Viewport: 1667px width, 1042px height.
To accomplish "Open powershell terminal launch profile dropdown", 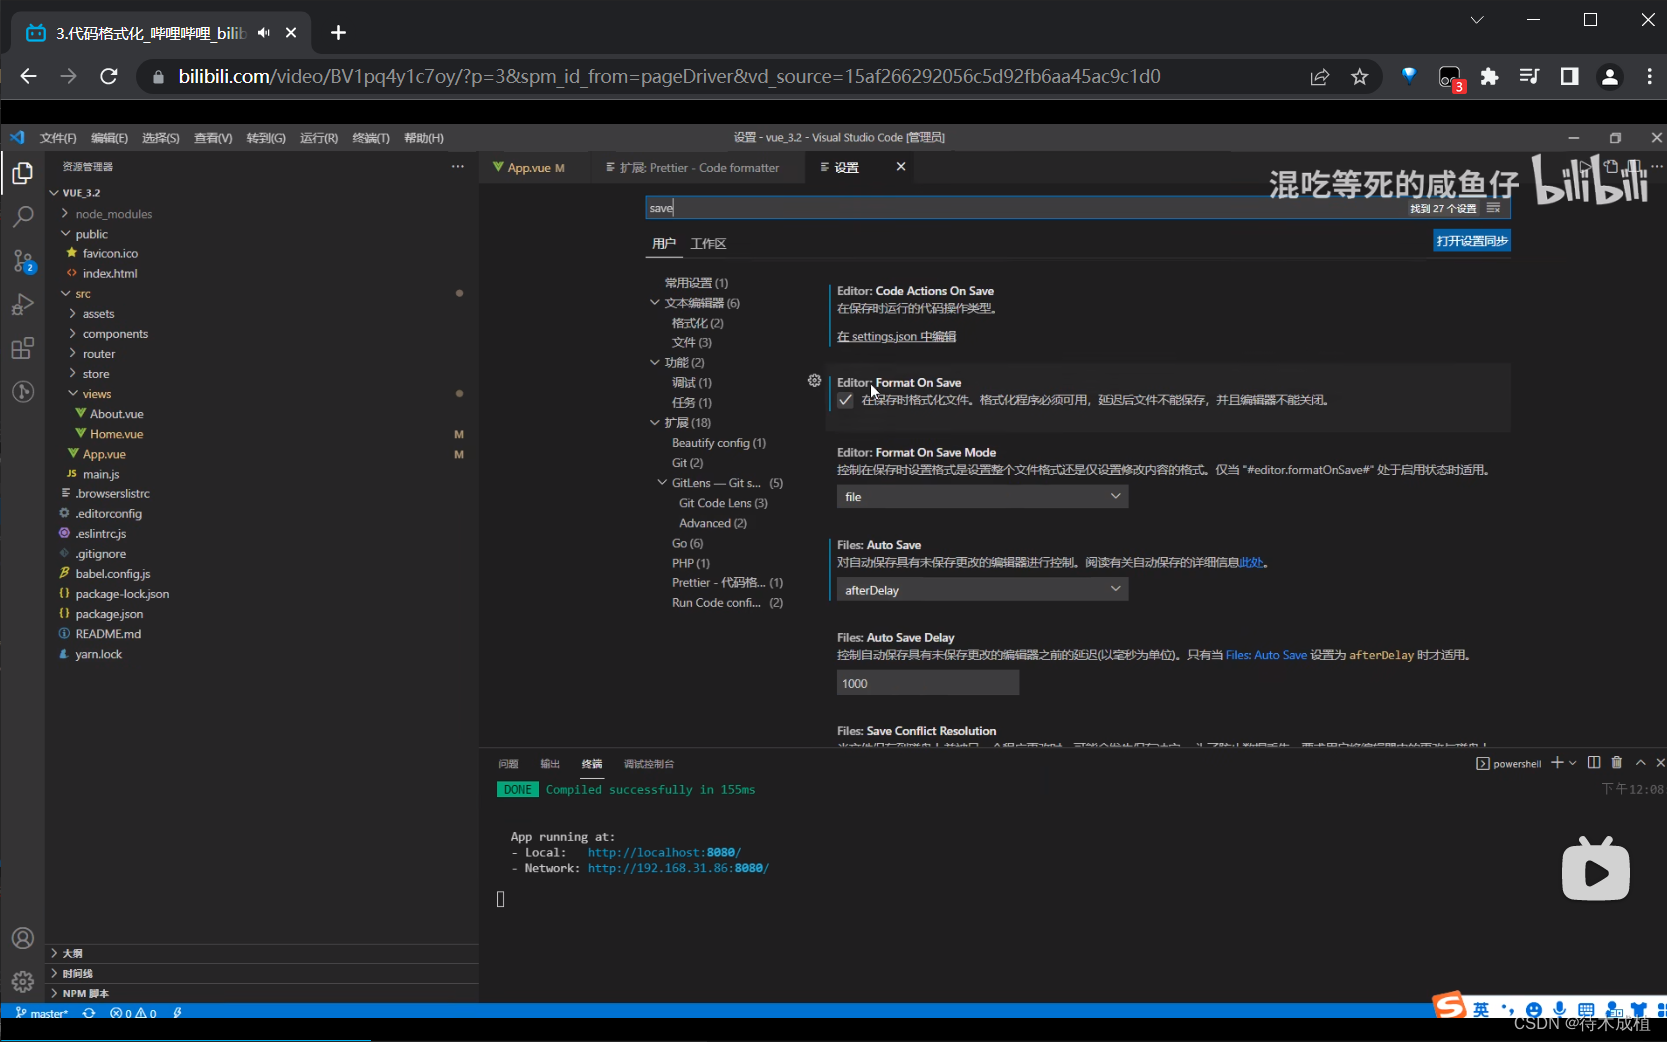I will [x=1573, y=763].
